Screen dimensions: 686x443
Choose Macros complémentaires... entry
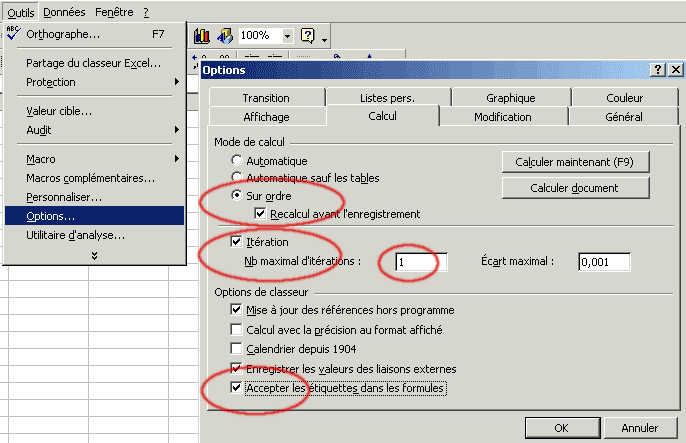click(x=94, y=178)
